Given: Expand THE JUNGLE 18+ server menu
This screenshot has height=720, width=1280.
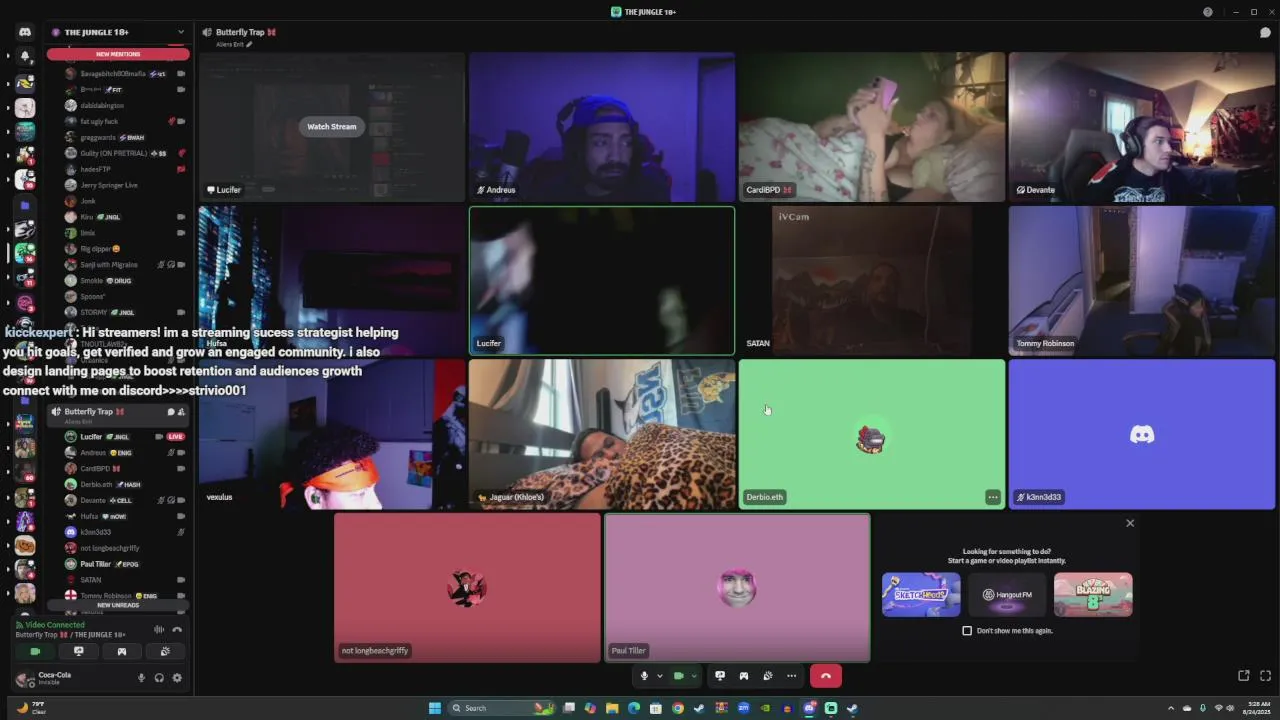Looking at the screenshot, I should tap(180, 32).
